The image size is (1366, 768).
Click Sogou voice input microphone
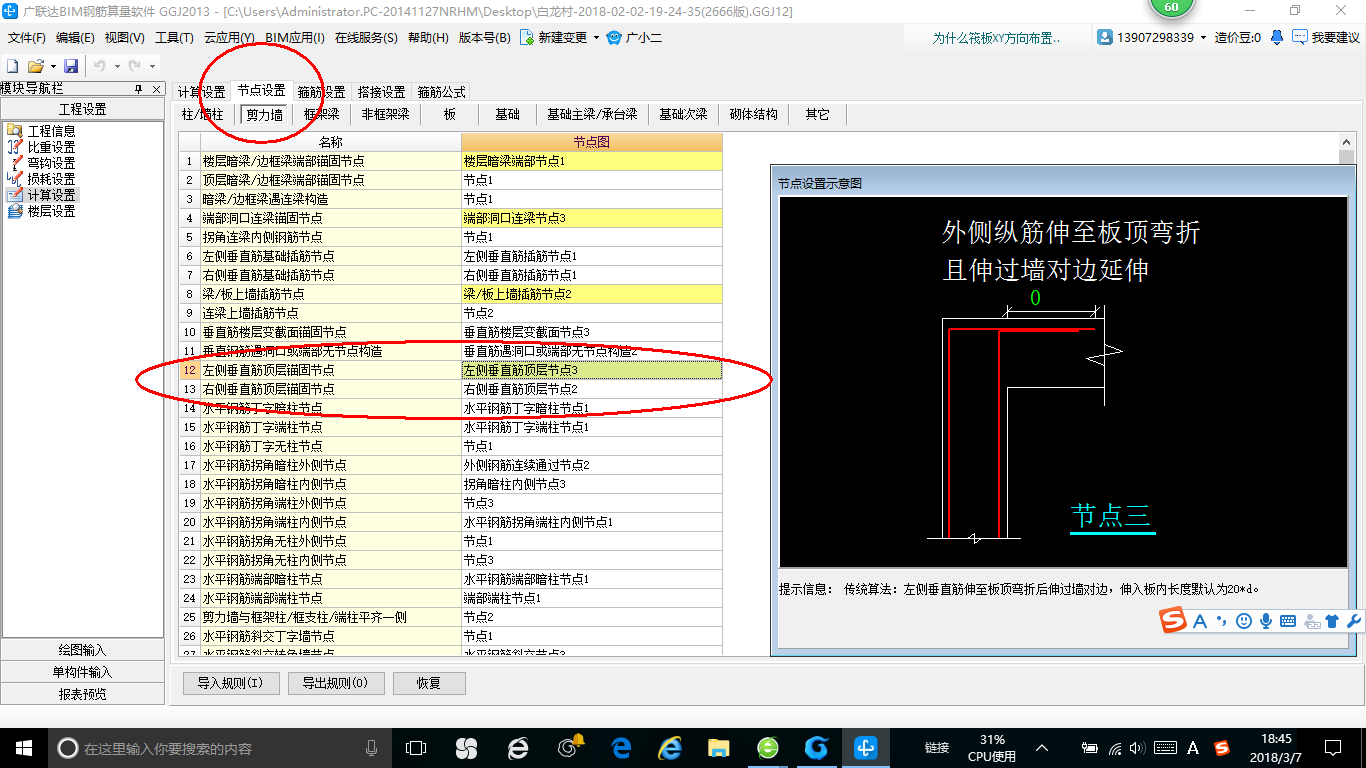(1266, 621)
